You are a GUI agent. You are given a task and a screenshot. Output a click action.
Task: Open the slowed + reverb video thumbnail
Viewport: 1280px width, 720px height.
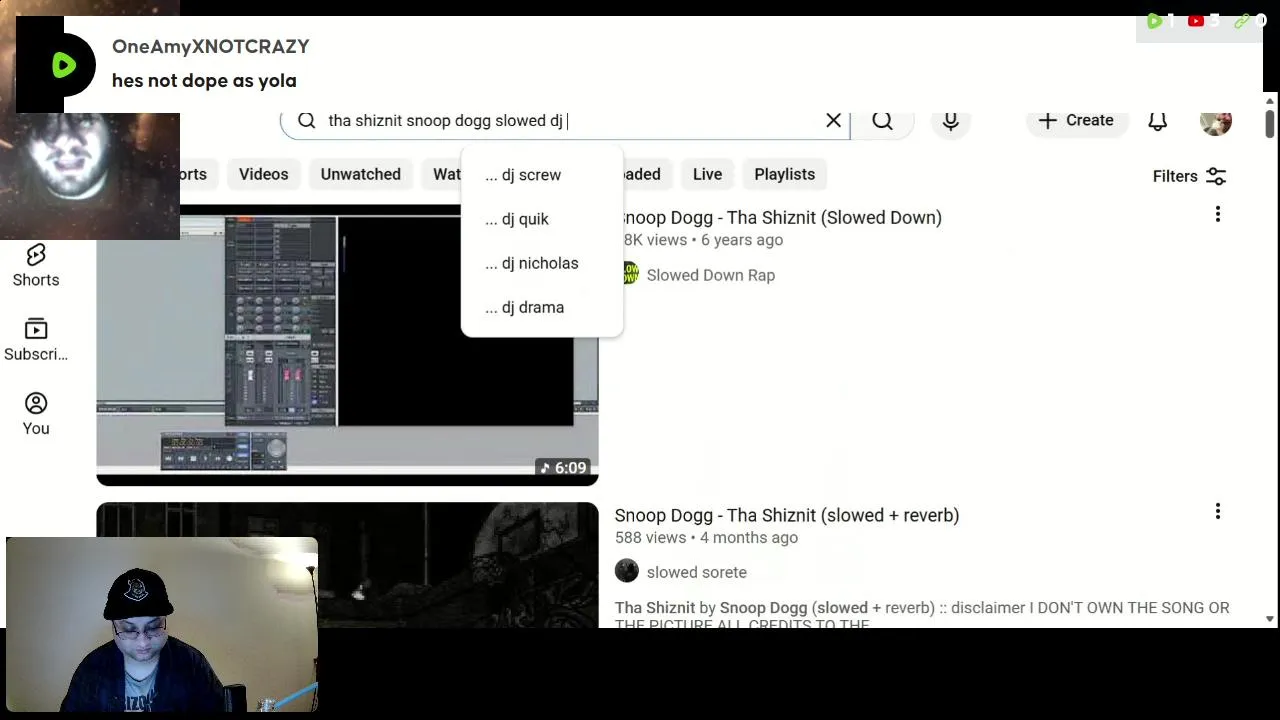347,565
